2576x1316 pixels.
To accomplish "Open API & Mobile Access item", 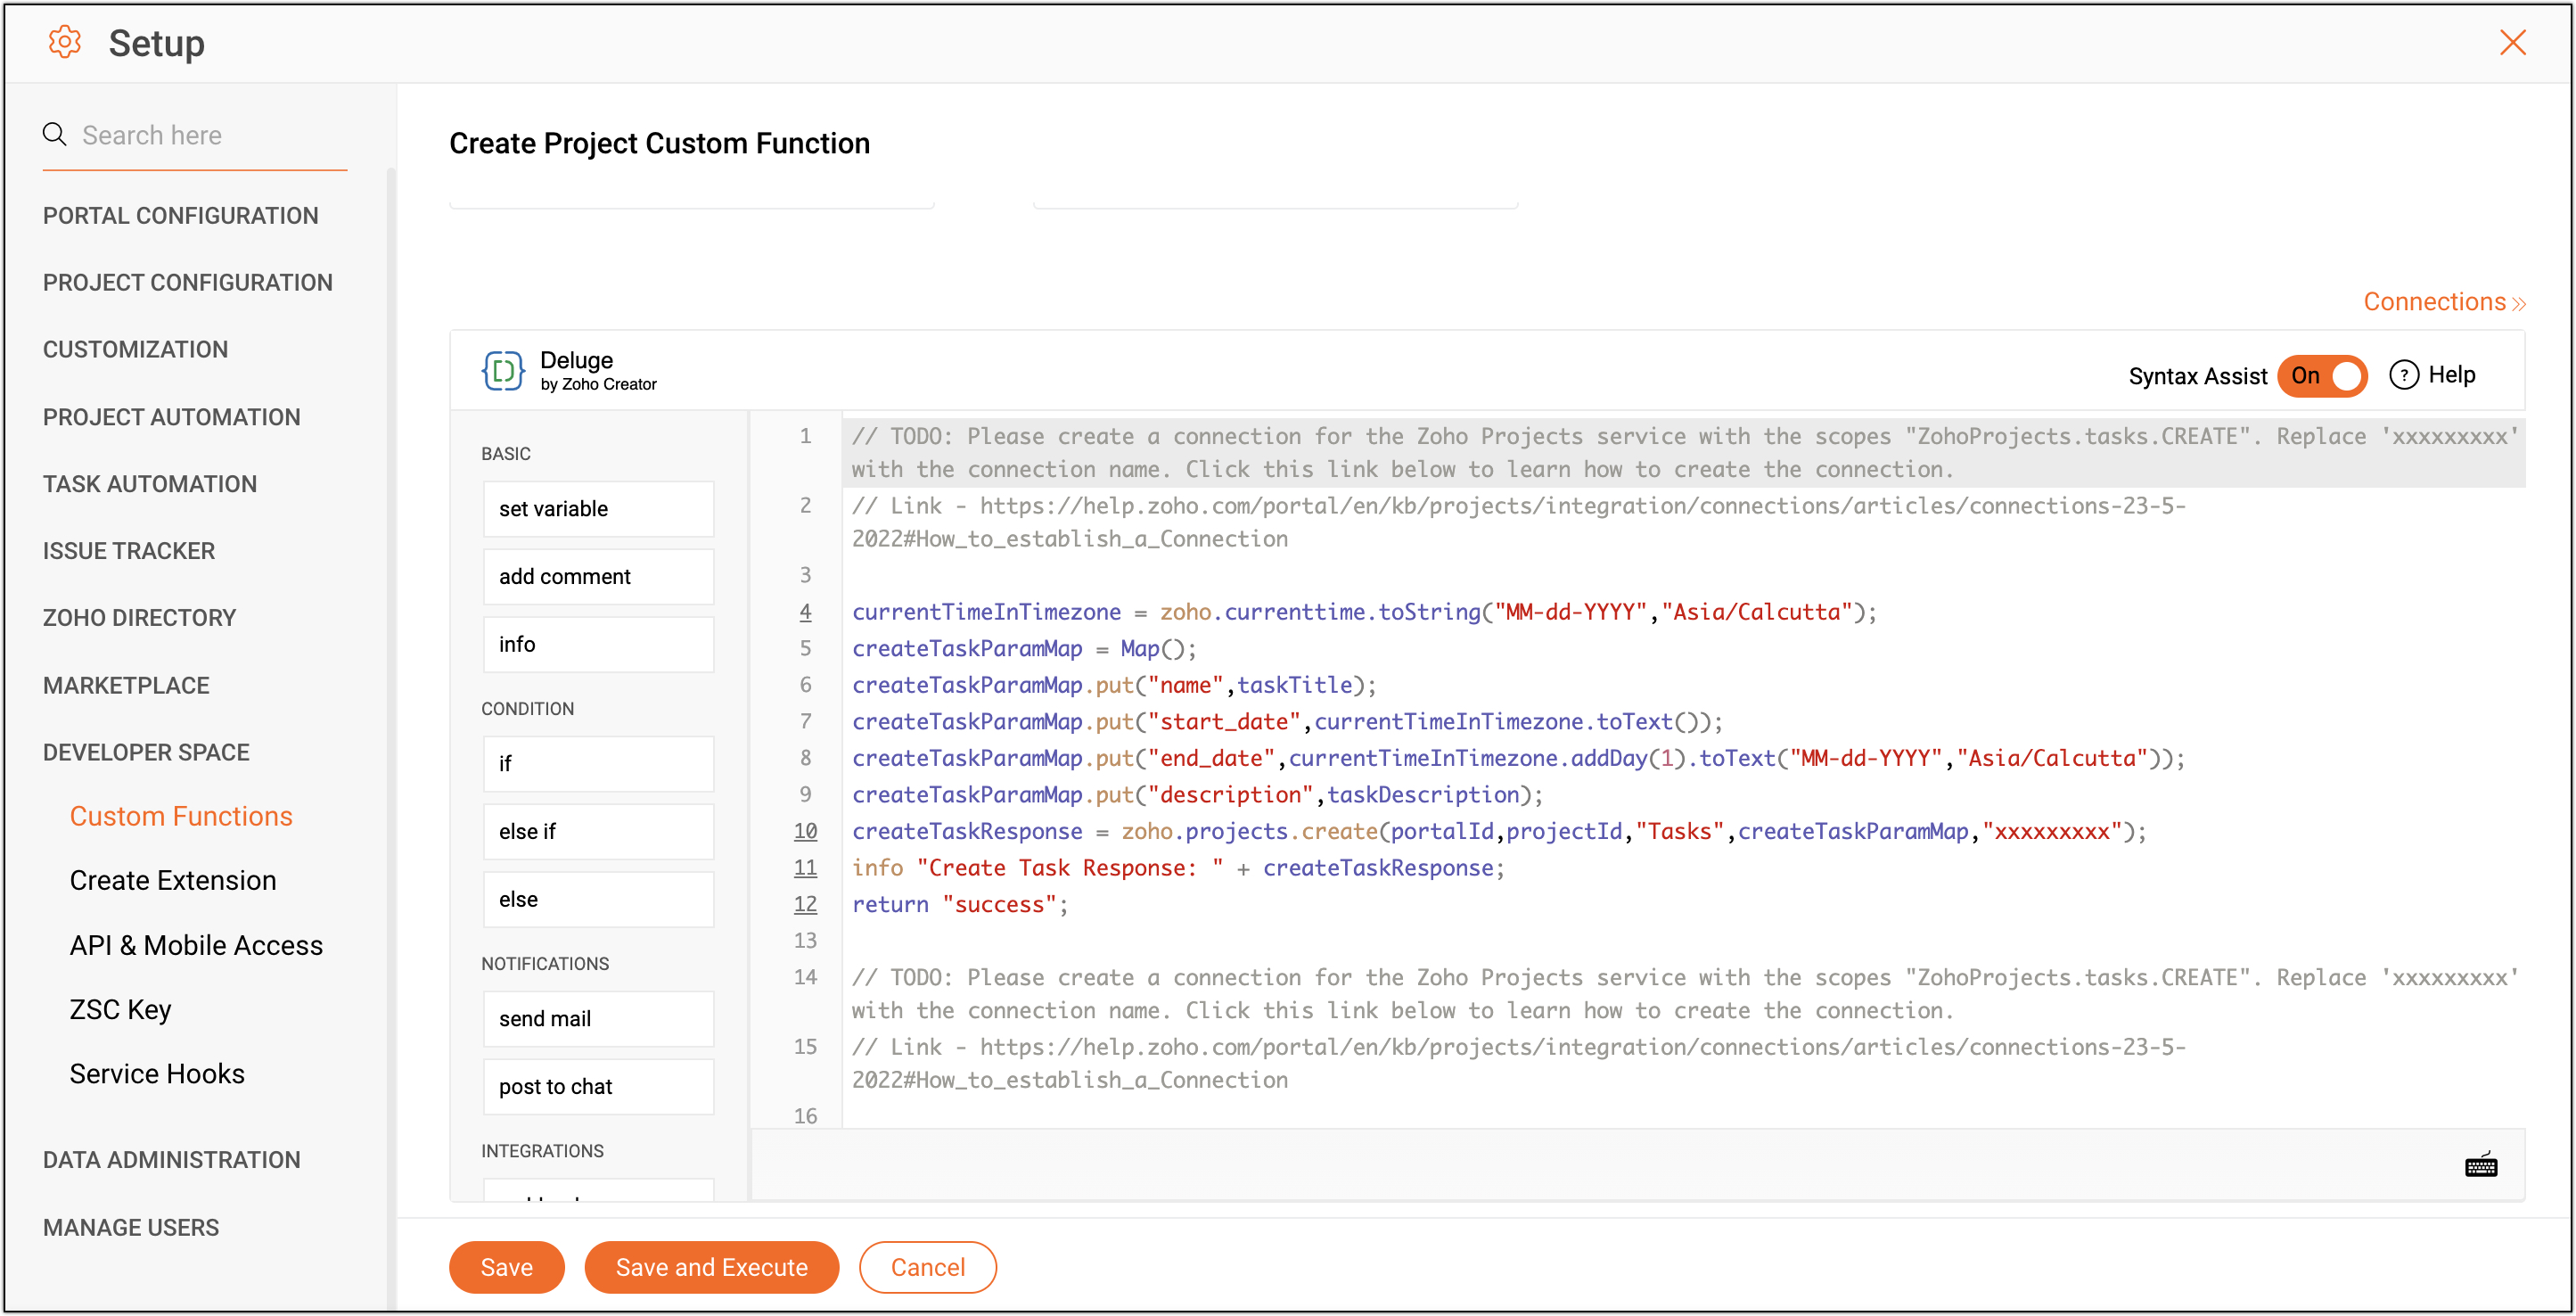I will coord(196,945).
